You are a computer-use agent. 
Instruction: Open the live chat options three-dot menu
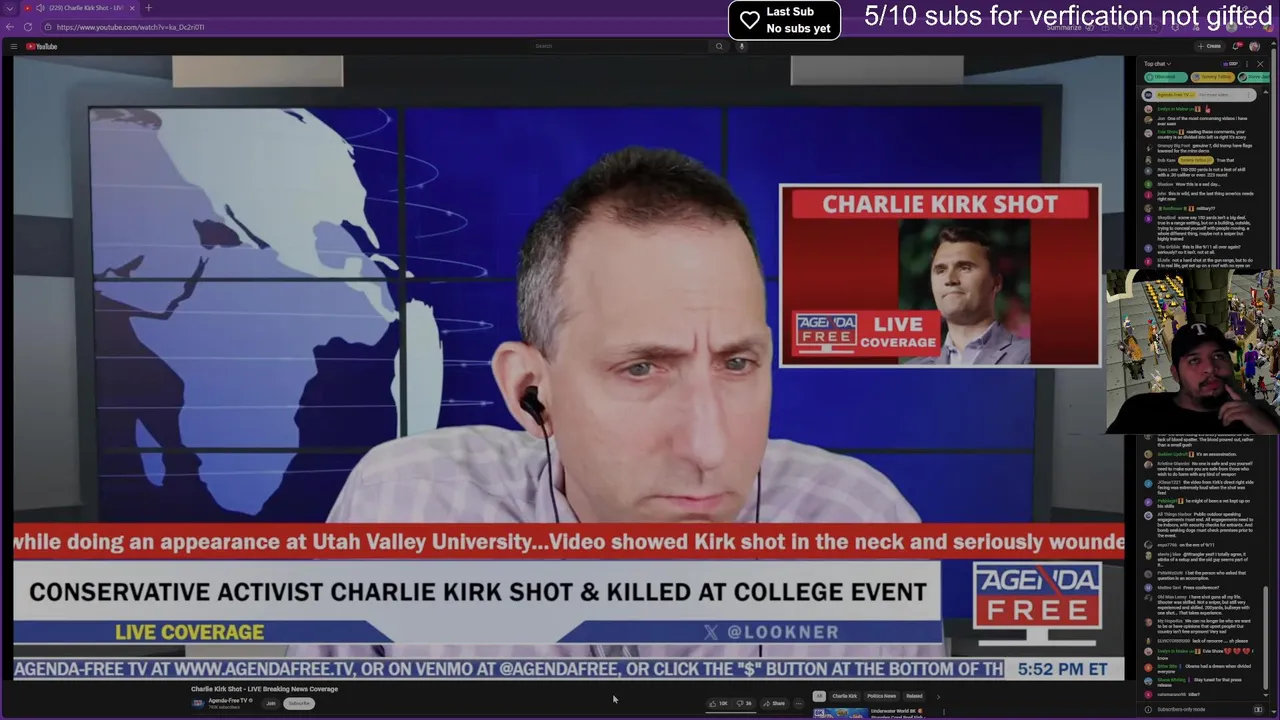click(x=1247, y=64)
